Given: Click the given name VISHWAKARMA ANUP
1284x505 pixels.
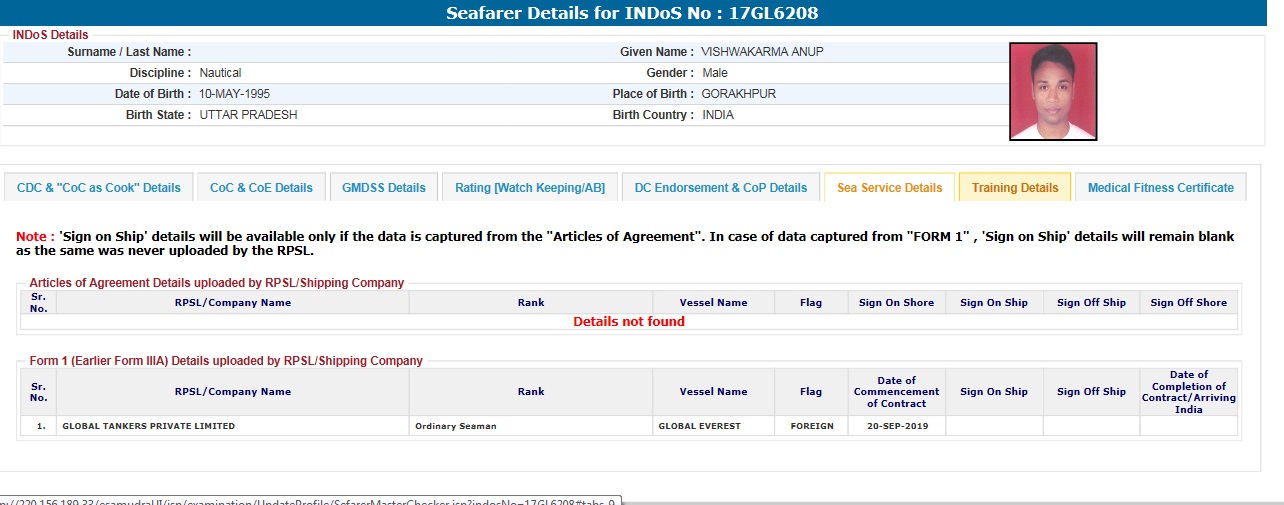Looking at the screenshot, I should coord(762,52).
